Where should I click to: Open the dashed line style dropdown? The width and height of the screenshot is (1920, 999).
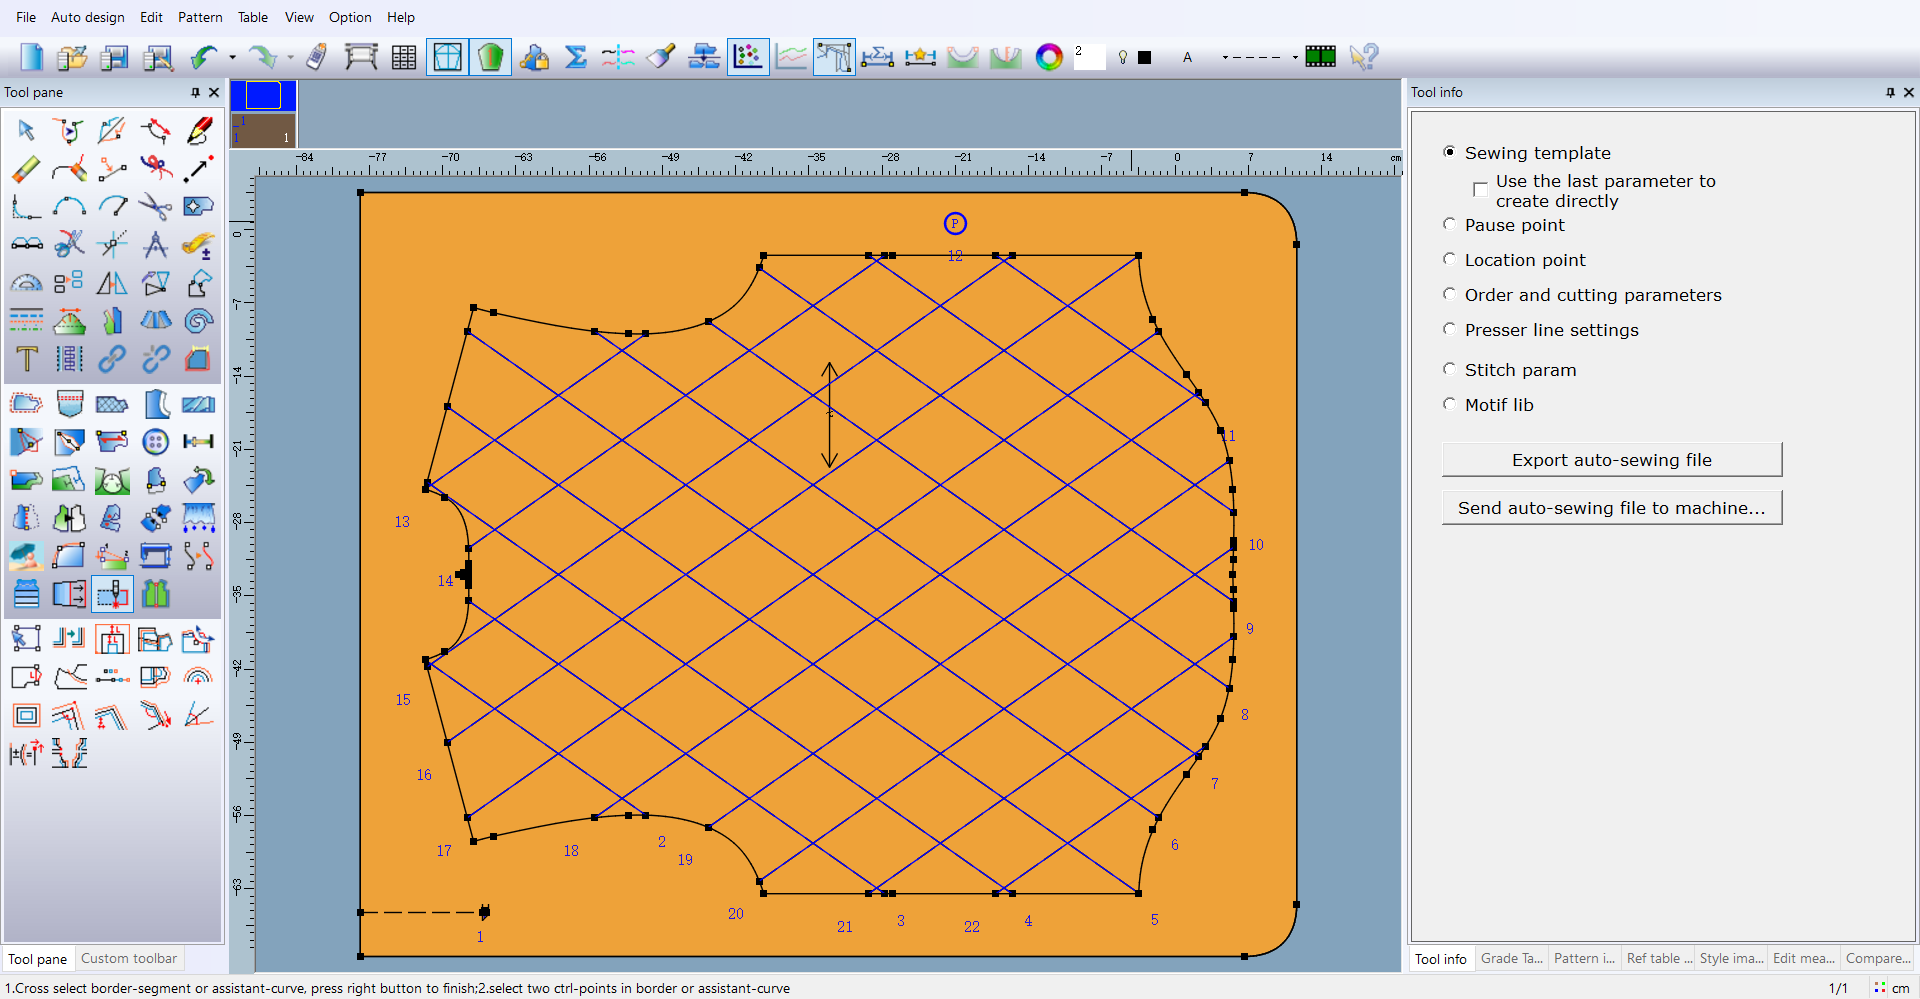1295,57
